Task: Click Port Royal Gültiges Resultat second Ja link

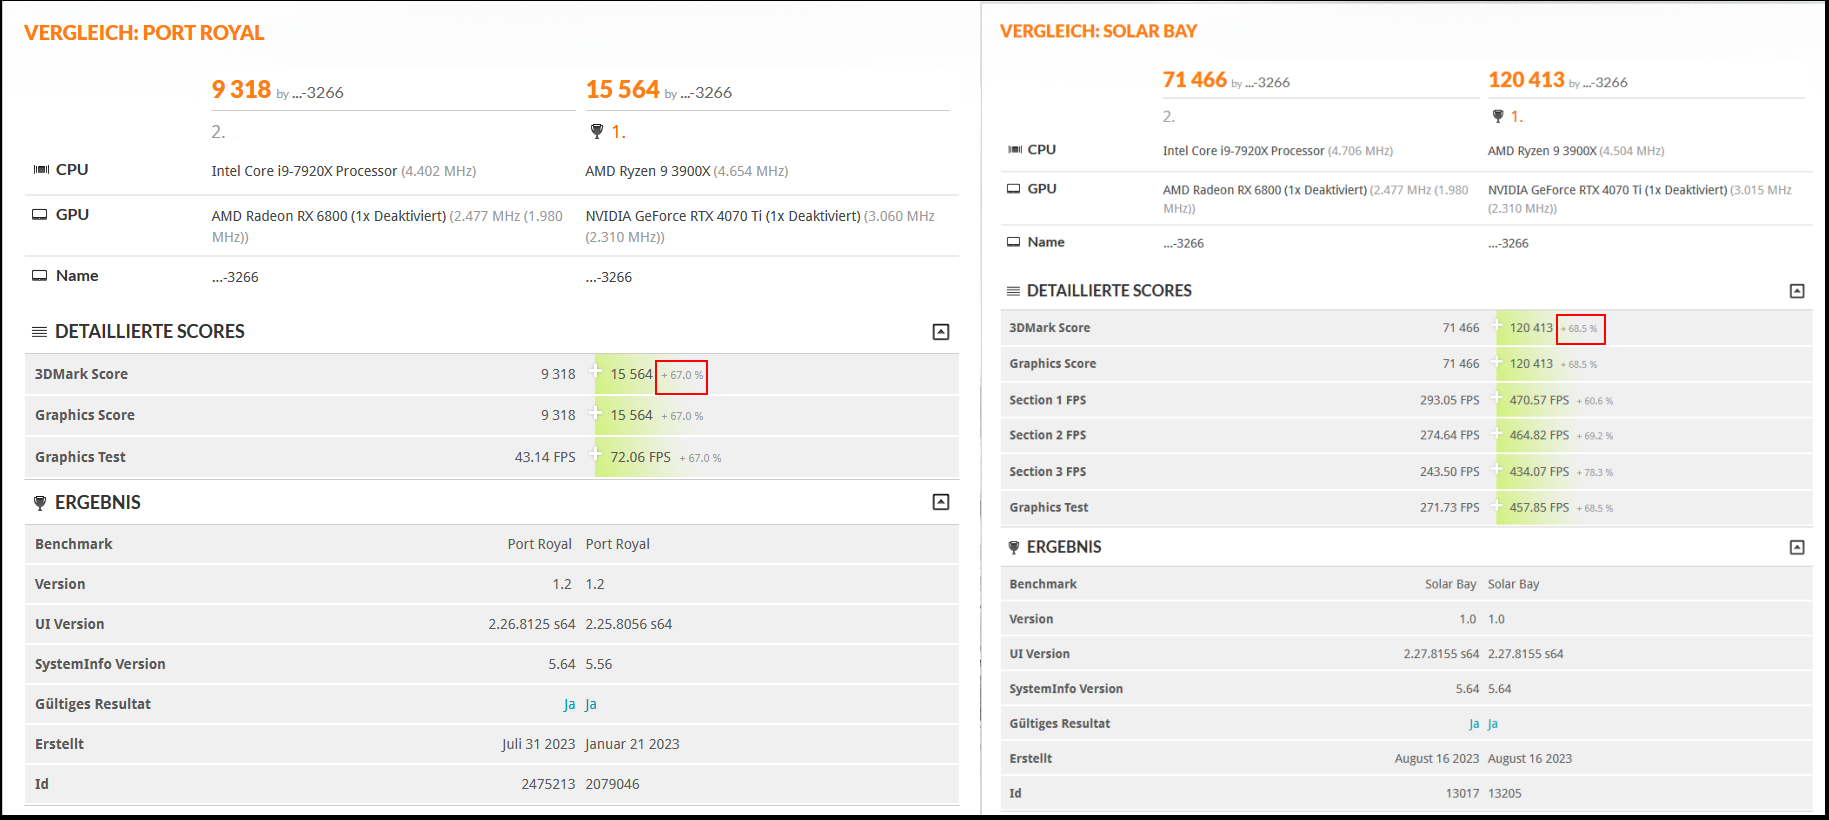Action: 591,704
